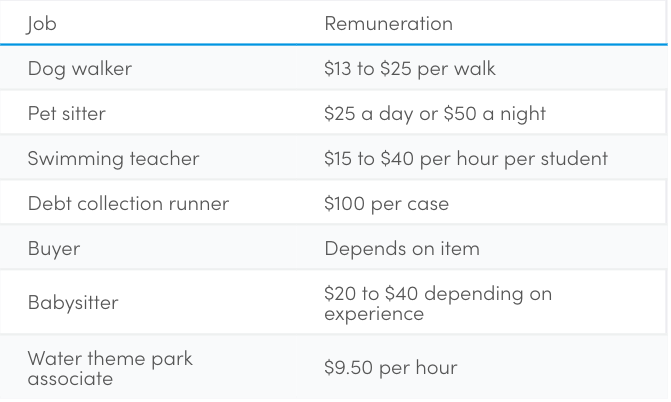Click the word experience in Babysitter row

click(x=374, y=314)
